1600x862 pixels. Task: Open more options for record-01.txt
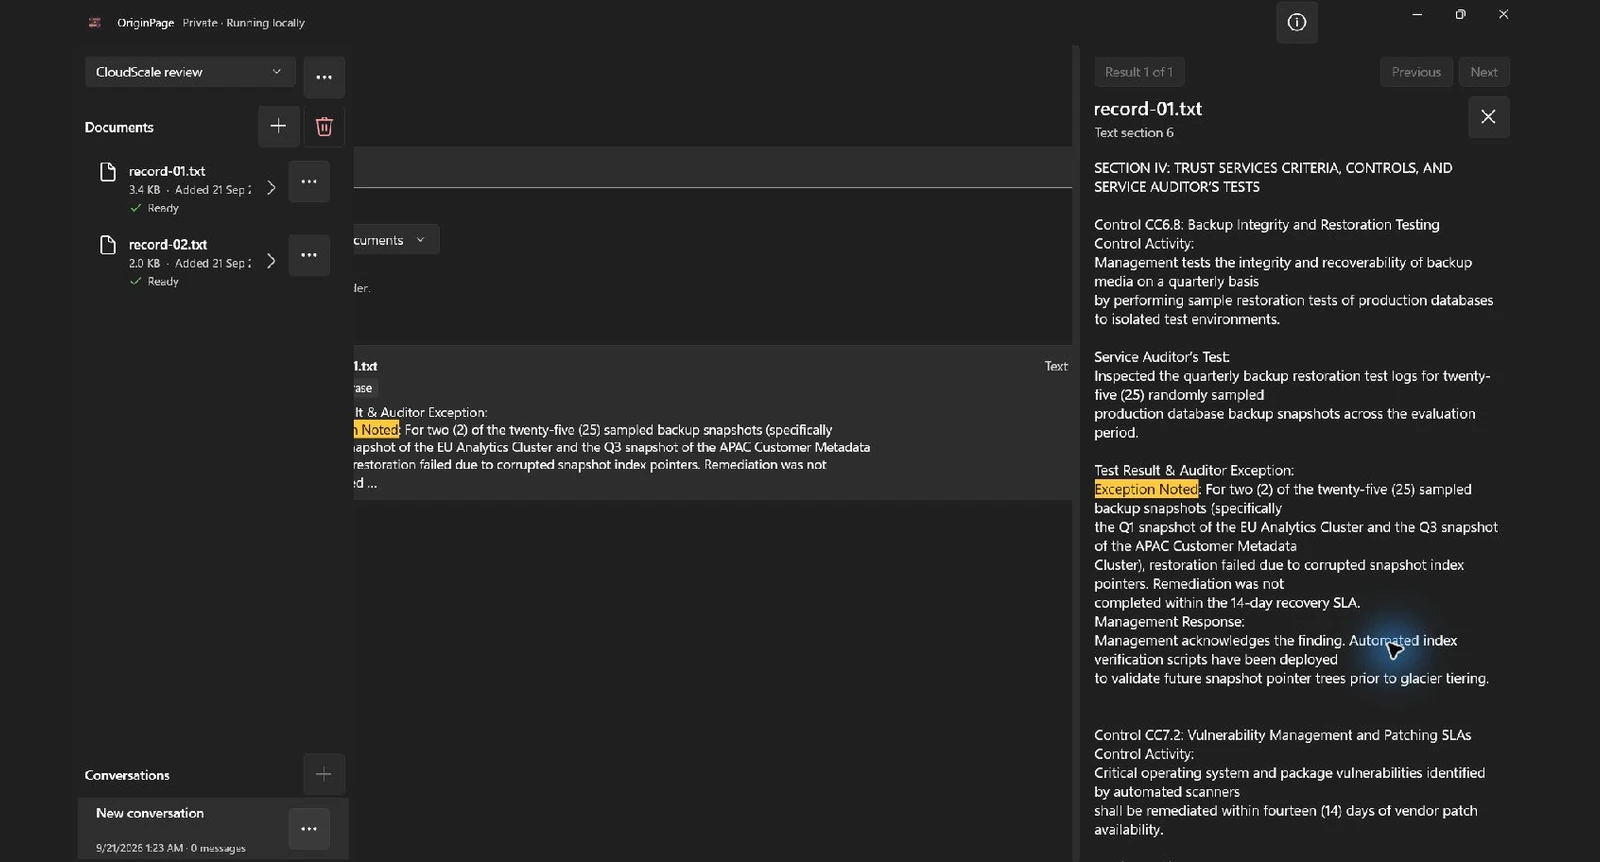coord(309,182)
